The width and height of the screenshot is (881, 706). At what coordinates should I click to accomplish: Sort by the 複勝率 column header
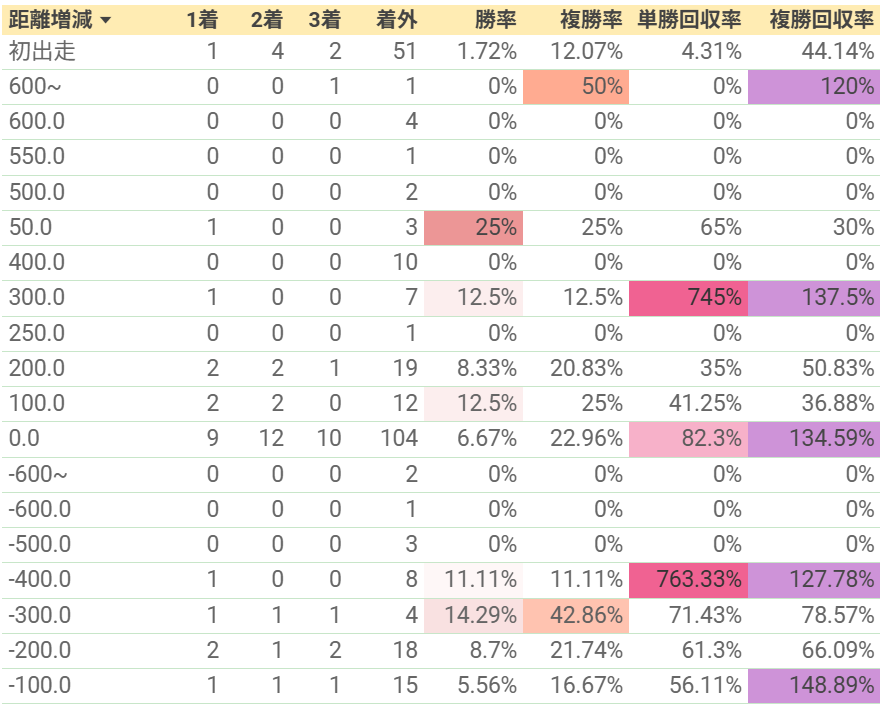(591, 20)
